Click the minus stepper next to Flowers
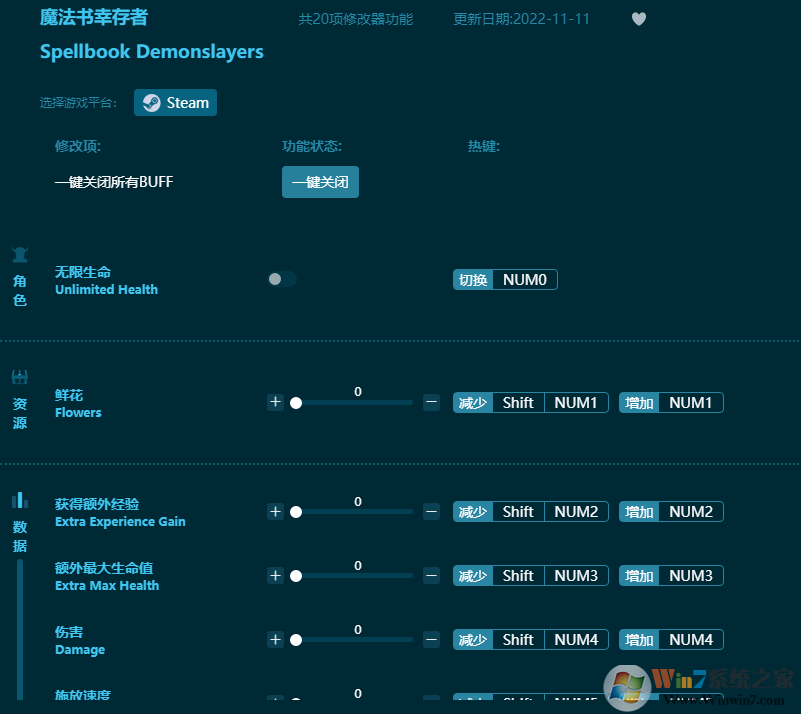Image resolution: width=801 pixels, height=714 pixels. [x=431, y=402]
